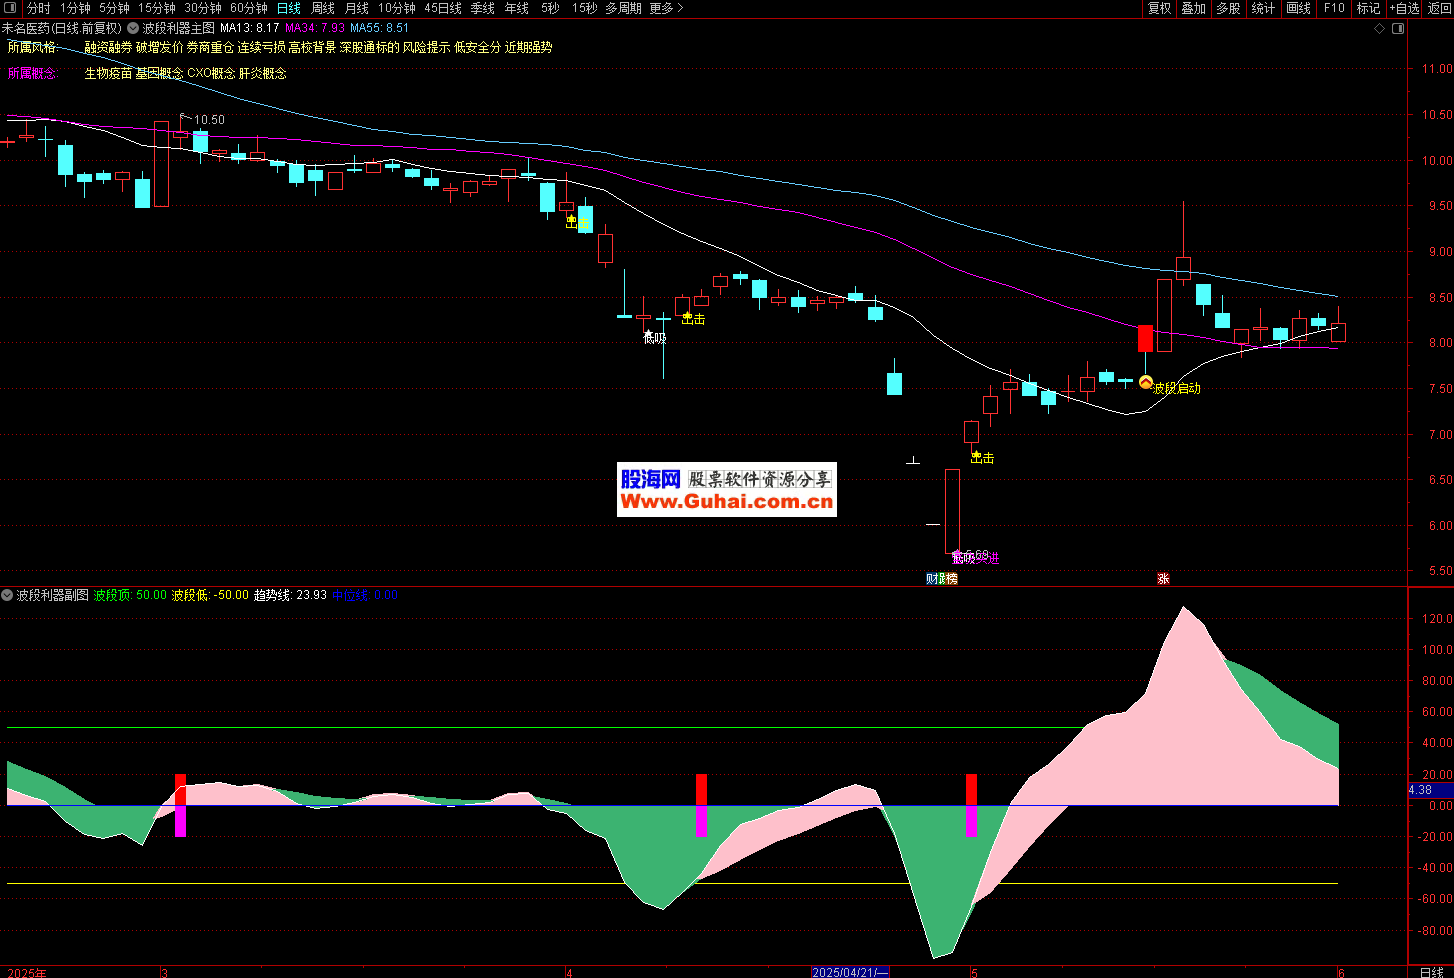This screenshot has height=978, width=1454.
Task: Click the 10.50 high price label
Action: click(209, 120)
